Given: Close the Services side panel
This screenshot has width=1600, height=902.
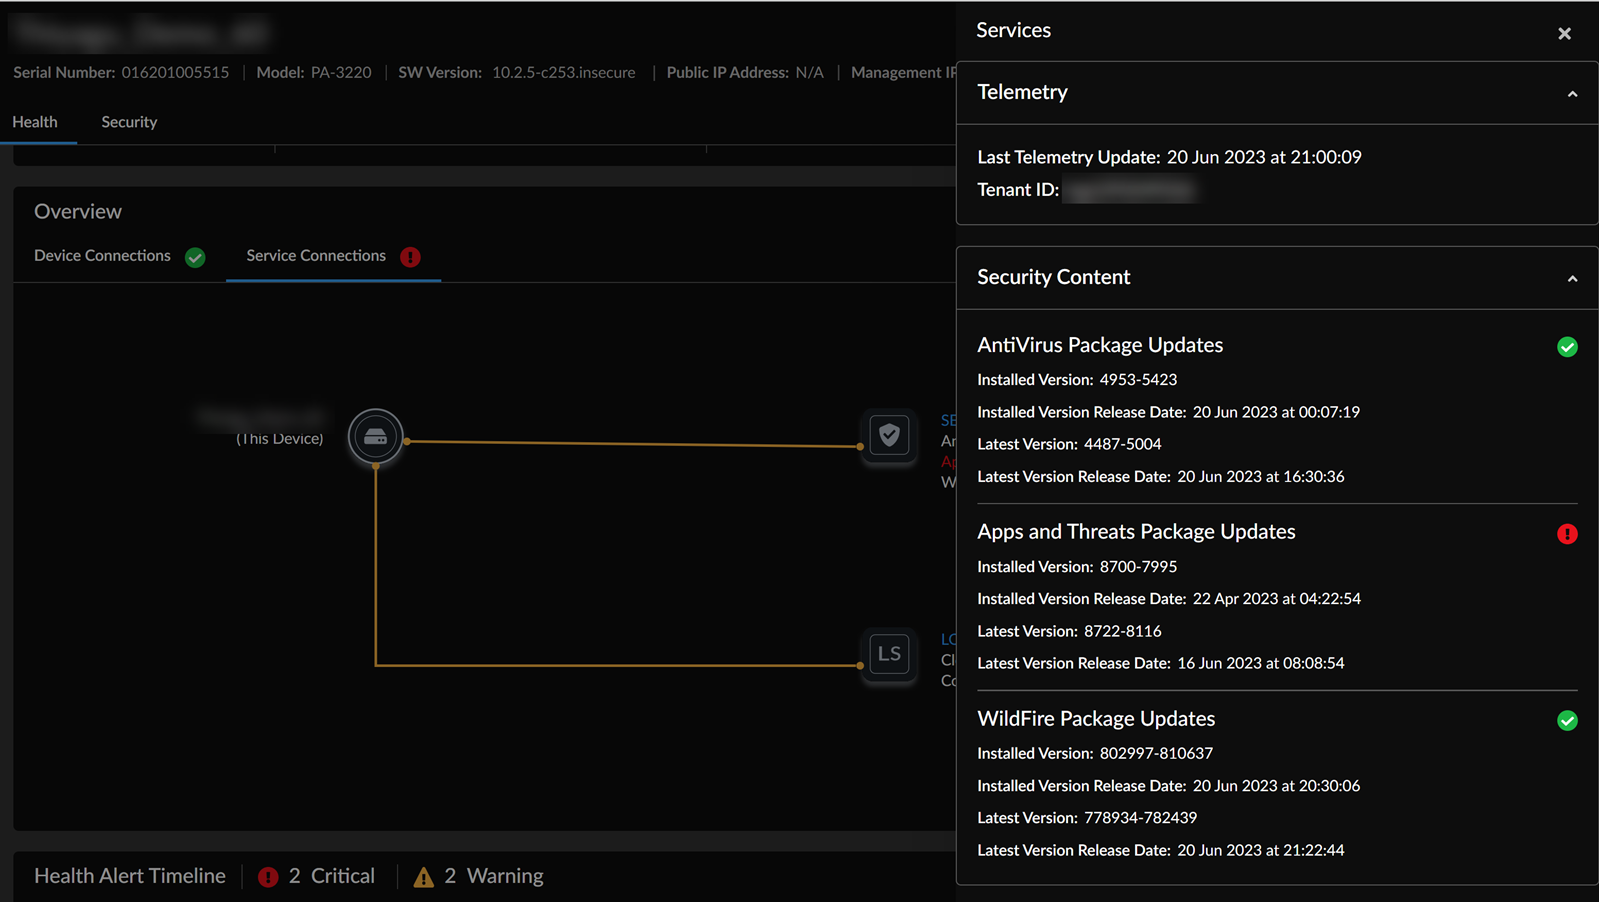Looking at the screenshot, I should point(1564,34).
